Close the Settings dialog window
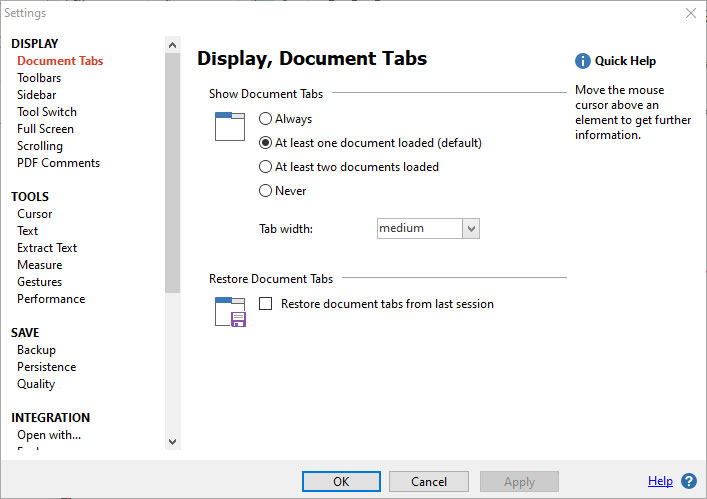 pyautogui.click(x=690, y=13)
